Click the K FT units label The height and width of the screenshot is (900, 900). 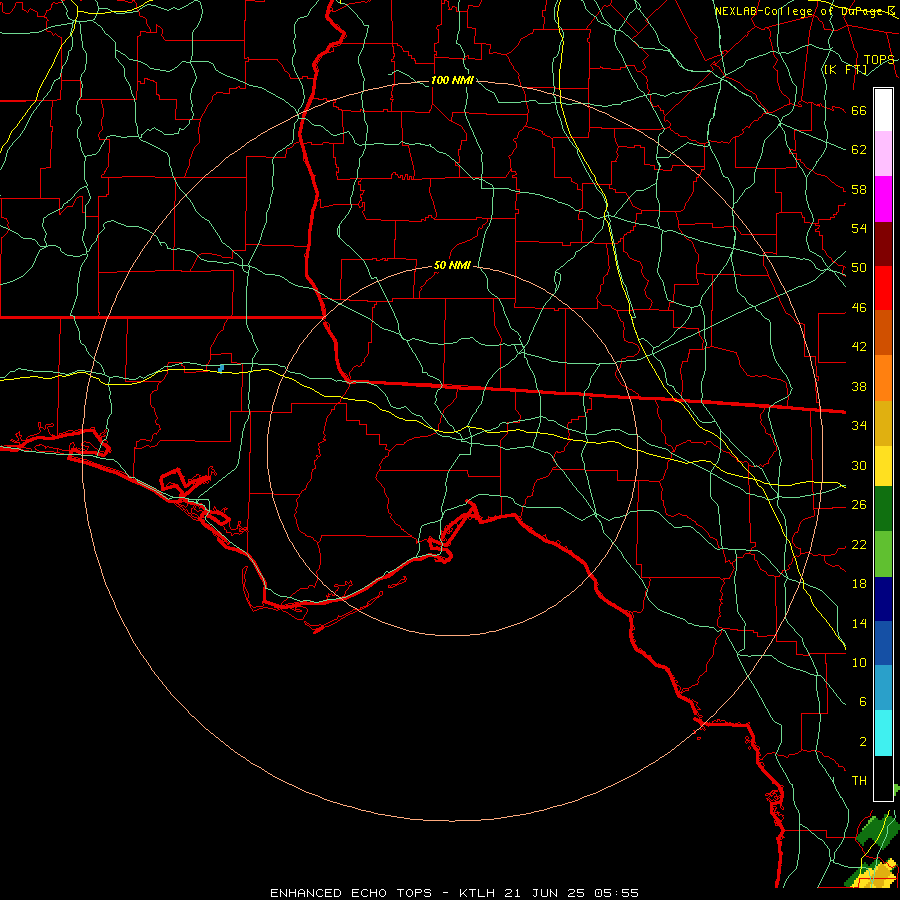845,69
